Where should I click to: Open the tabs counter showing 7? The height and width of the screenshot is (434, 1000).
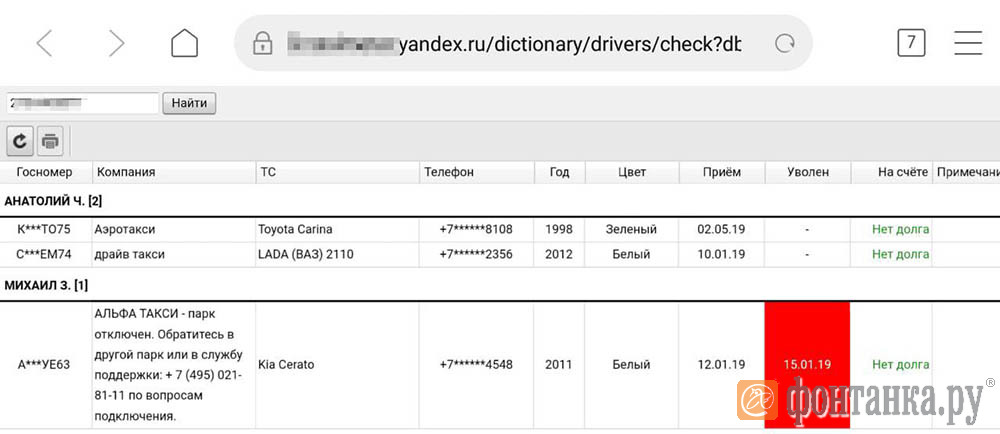(911, 43)
